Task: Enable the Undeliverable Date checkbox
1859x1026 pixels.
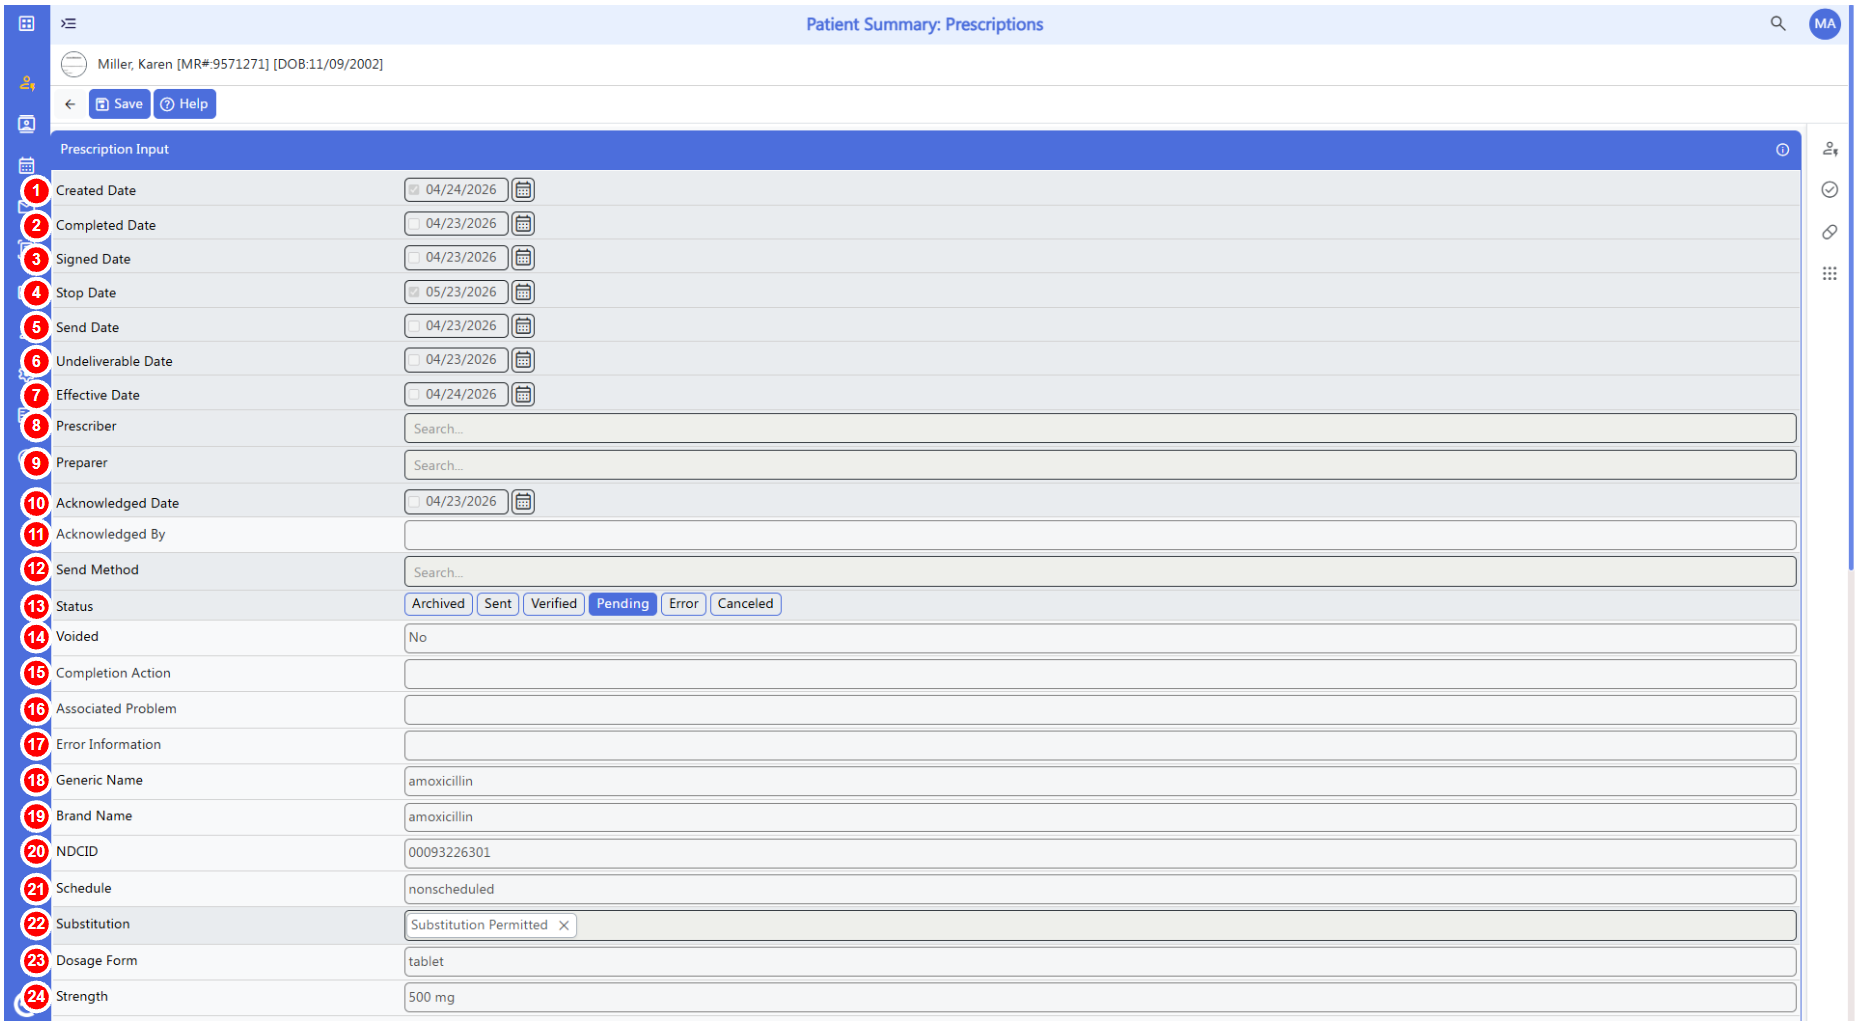Action: pos(414,360)
